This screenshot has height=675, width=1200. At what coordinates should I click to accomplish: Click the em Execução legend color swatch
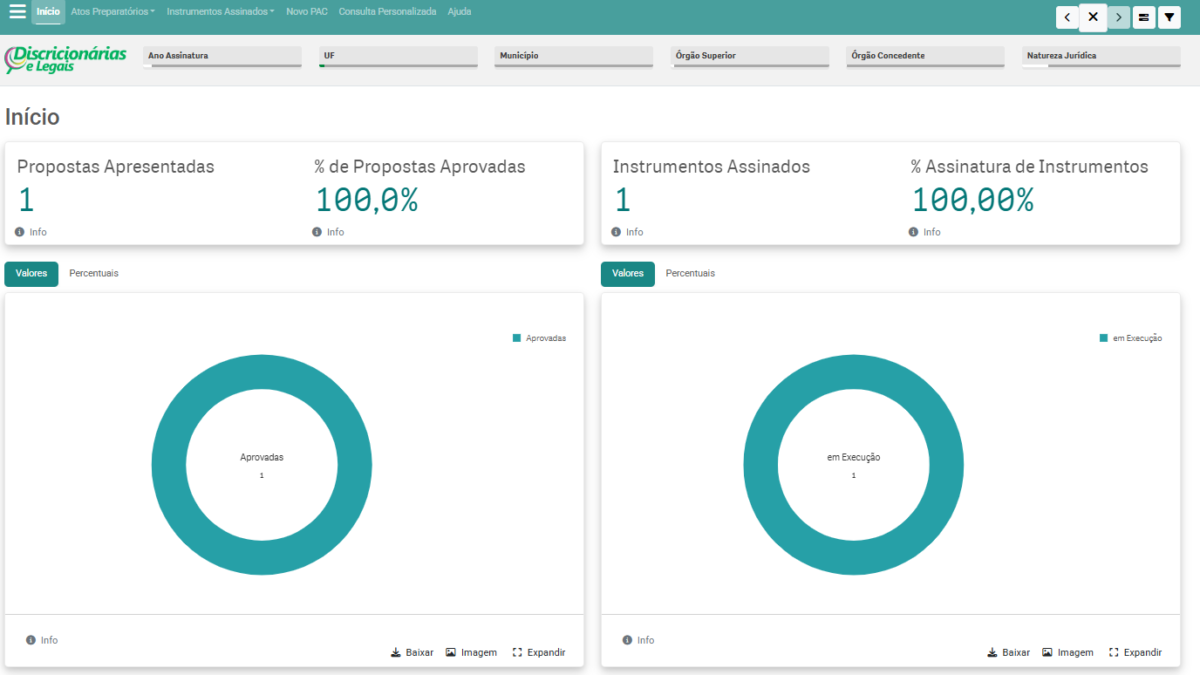[1104, 338]
